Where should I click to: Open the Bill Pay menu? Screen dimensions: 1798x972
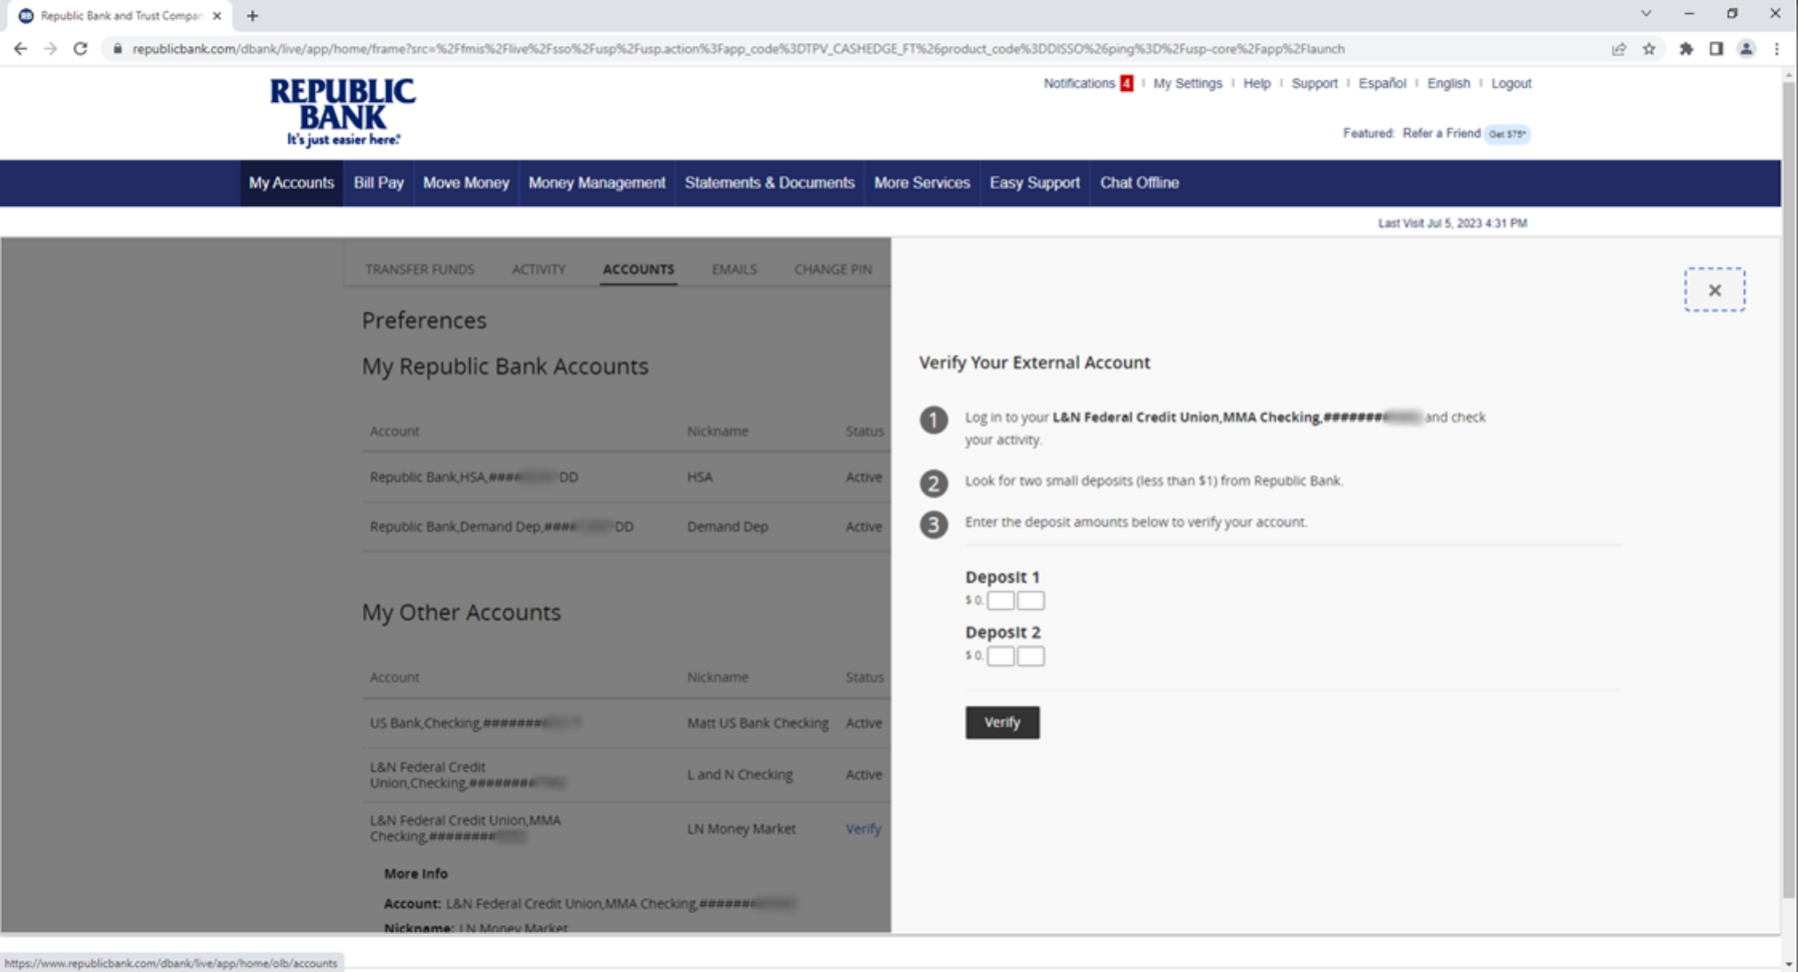(379, 183)
